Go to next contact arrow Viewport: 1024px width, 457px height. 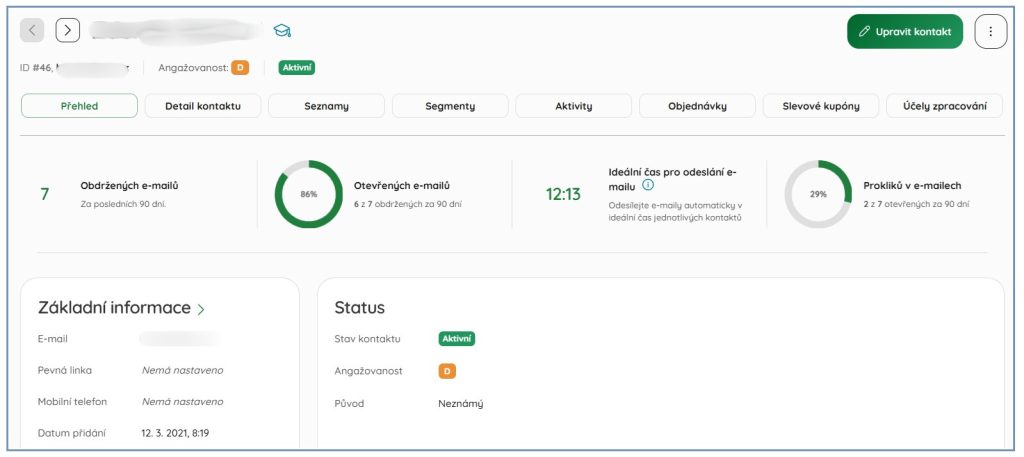[67, 30]
